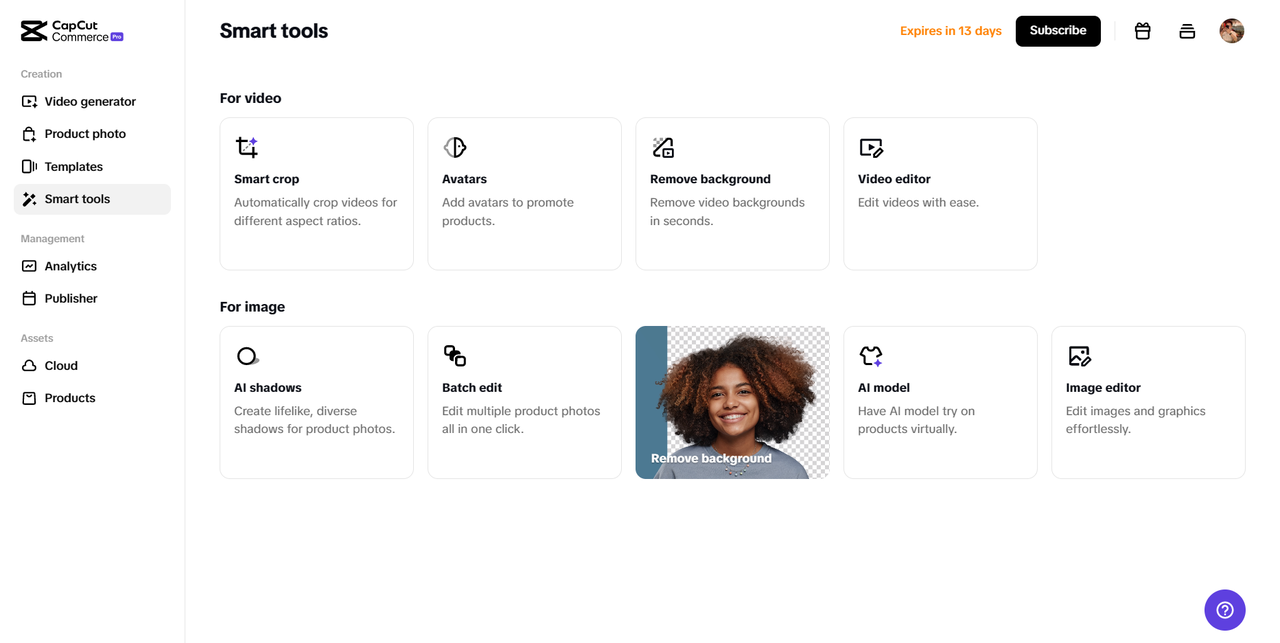Click the CapCut Commerce Pro logo
The image size is (1280, 643).
point(72,31)
